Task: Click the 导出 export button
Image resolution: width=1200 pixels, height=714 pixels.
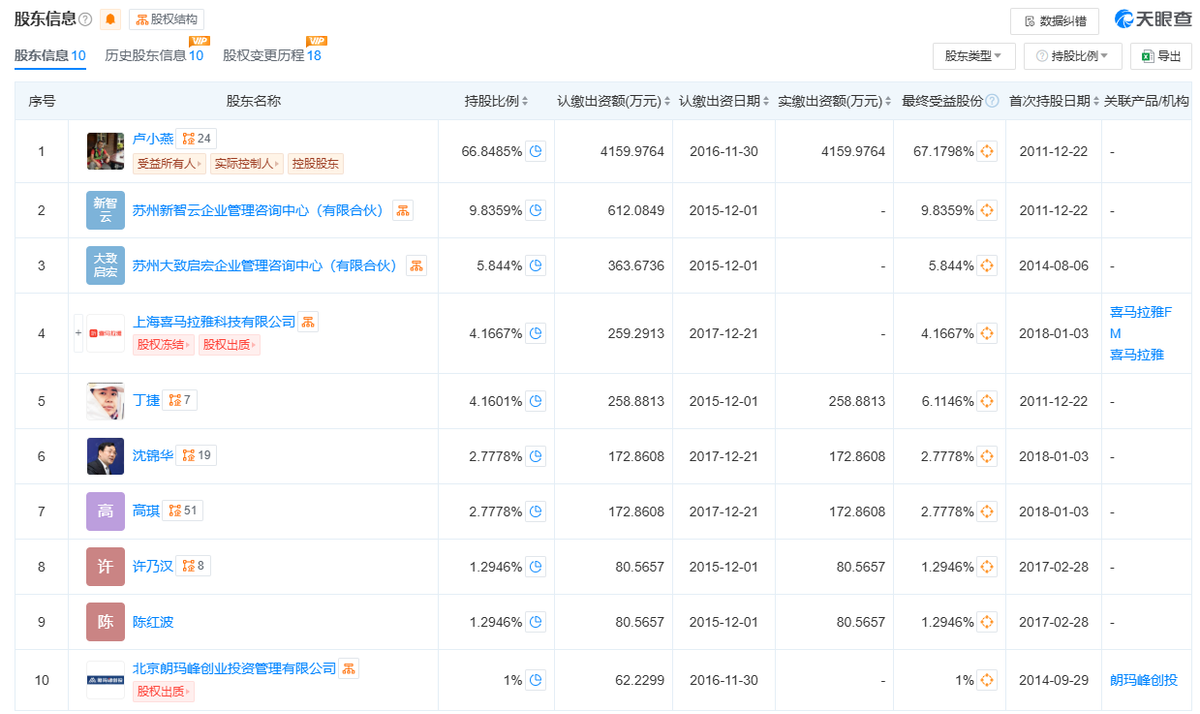Action: 1161,56
